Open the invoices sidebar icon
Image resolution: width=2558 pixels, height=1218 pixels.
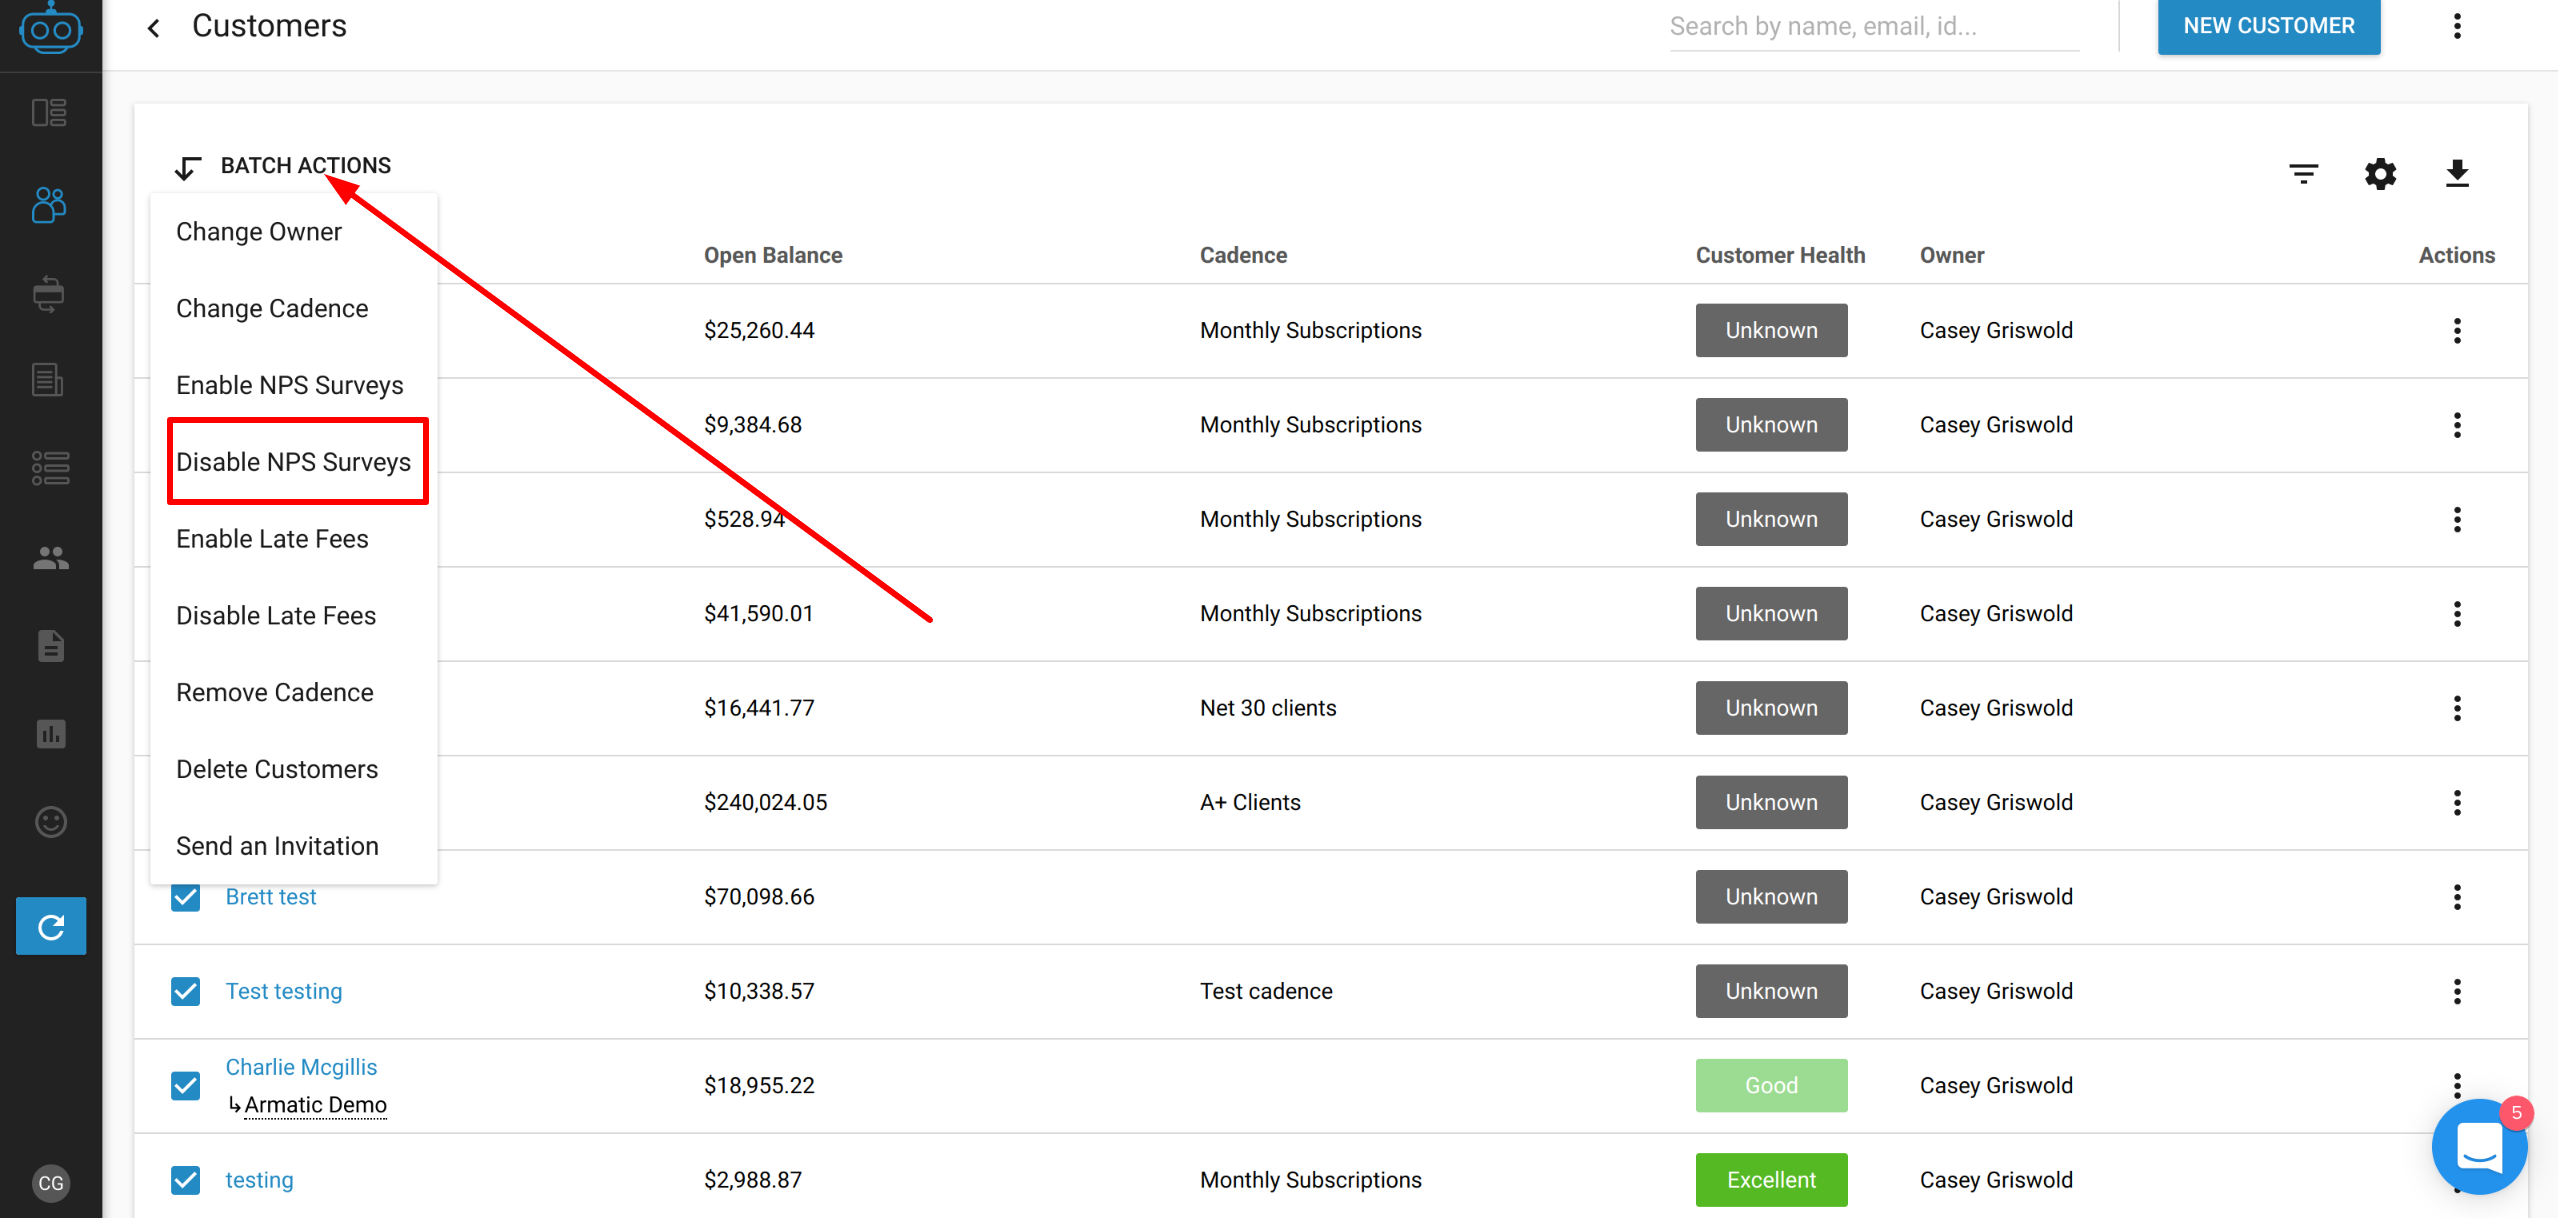49,380
